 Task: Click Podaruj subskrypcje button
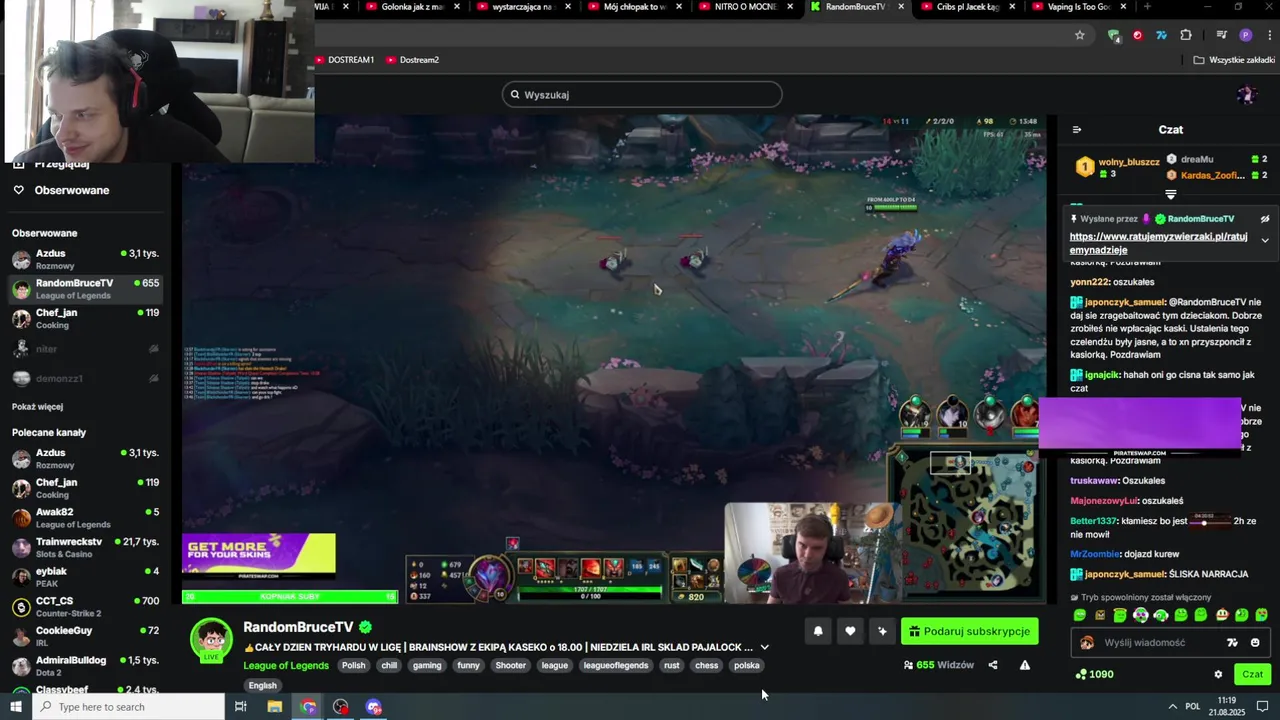pyautogui.click(x=969, y=631)
